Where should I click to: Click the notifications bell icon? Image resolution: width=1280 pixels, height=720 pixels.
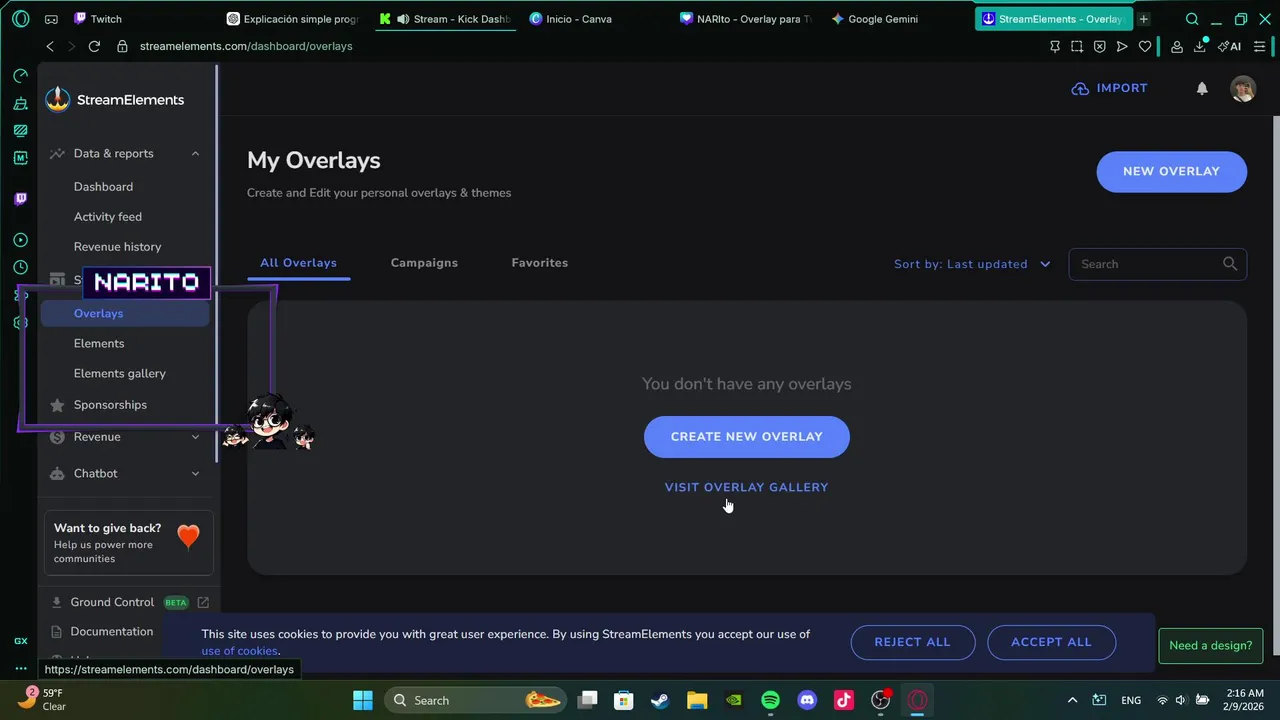pyautogui.click(x=1202, y=88)
